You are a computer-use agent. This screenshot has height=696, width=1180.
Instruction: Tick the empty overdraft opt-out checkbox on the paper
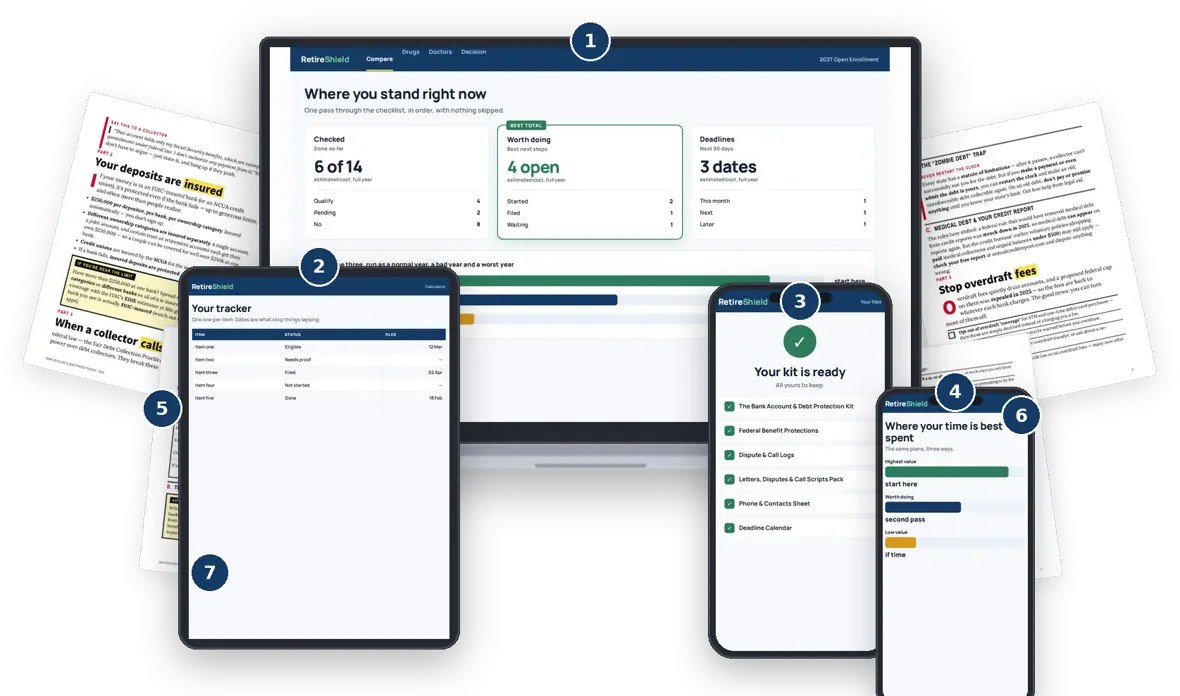click(x=952, y=335)
